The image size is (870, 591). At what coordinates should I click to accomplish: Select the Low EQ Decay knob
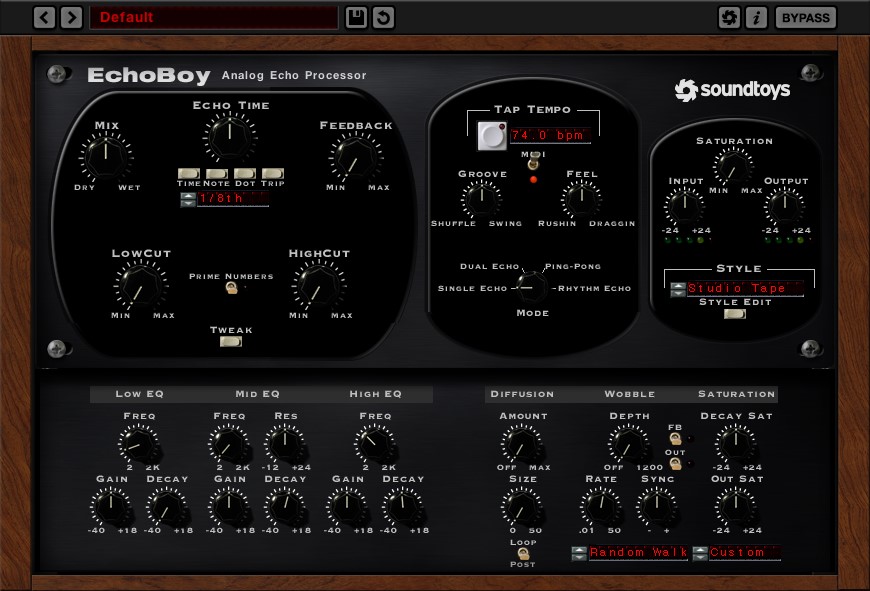pyautogui.click(x=166, y=507)
